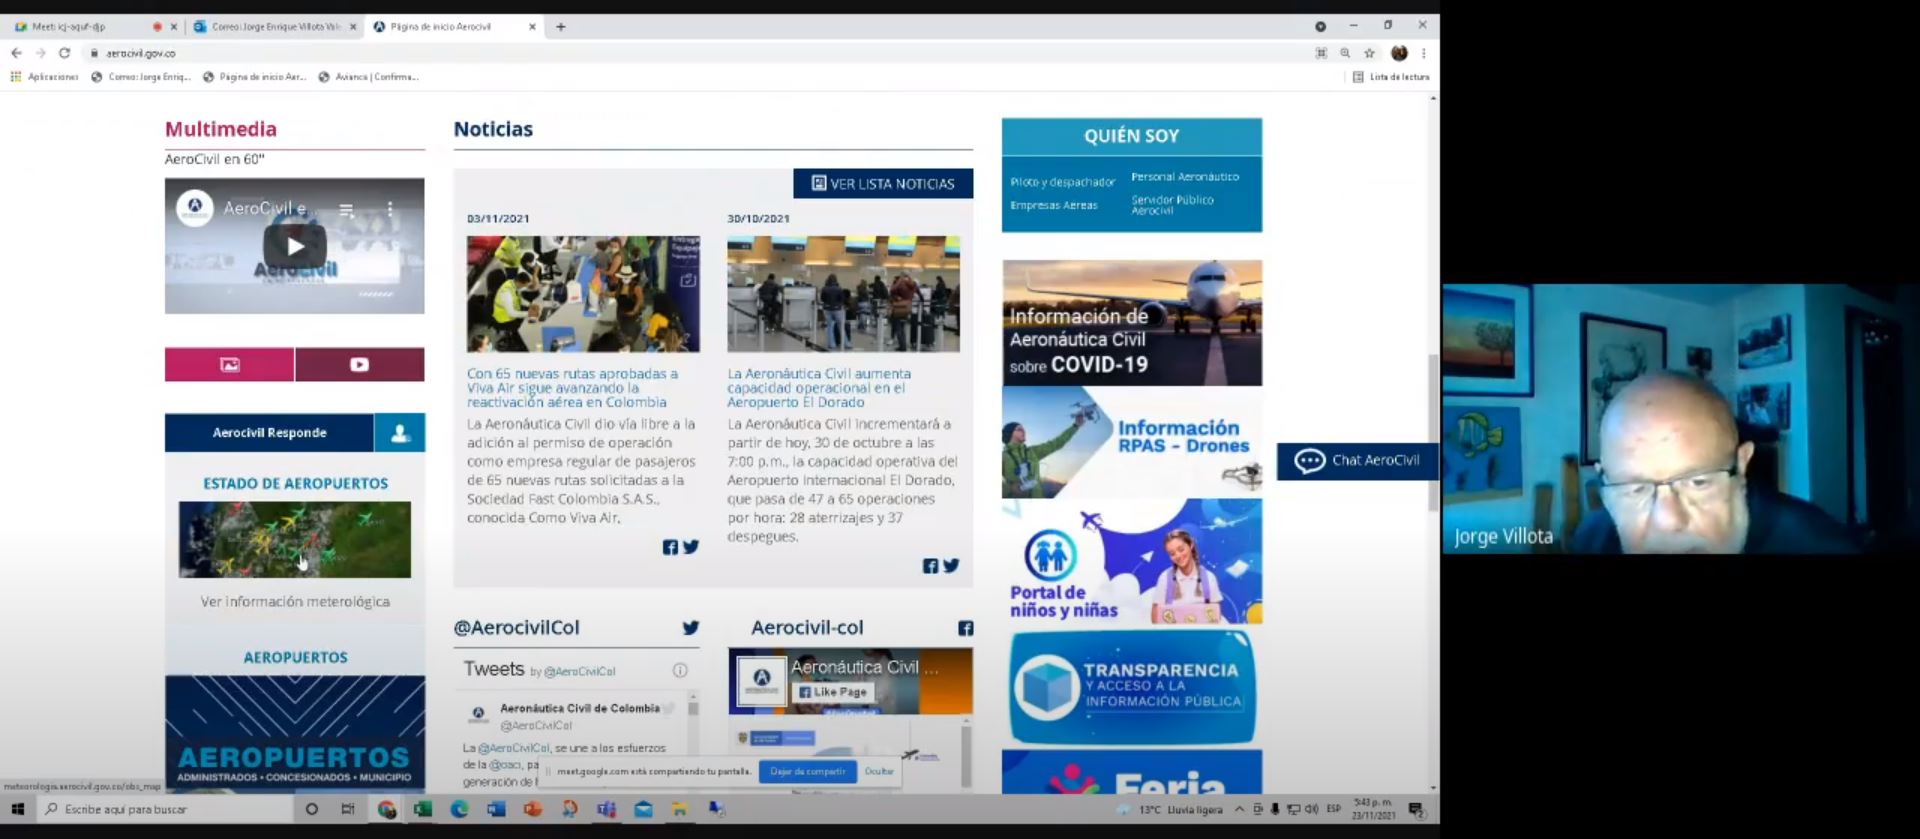The width and height of the screenshot is (1920, 839).
Task: Open the Lista de lectura panel
Action: coord(1391,77)
